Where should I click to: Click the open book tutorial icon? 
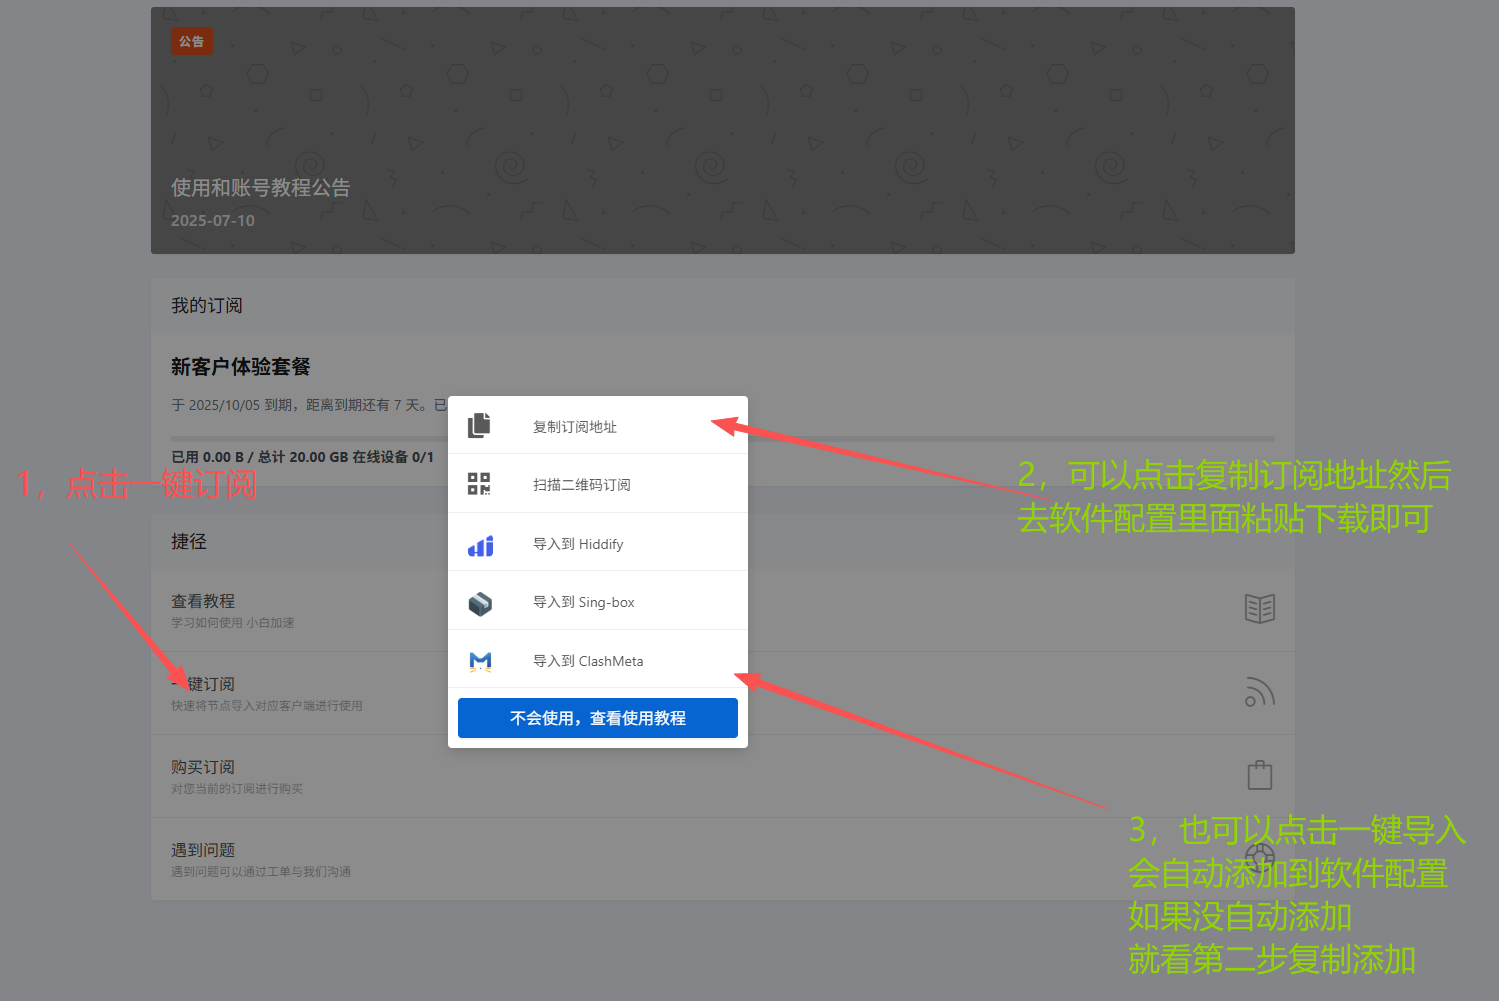click(x=1259, y=608)
